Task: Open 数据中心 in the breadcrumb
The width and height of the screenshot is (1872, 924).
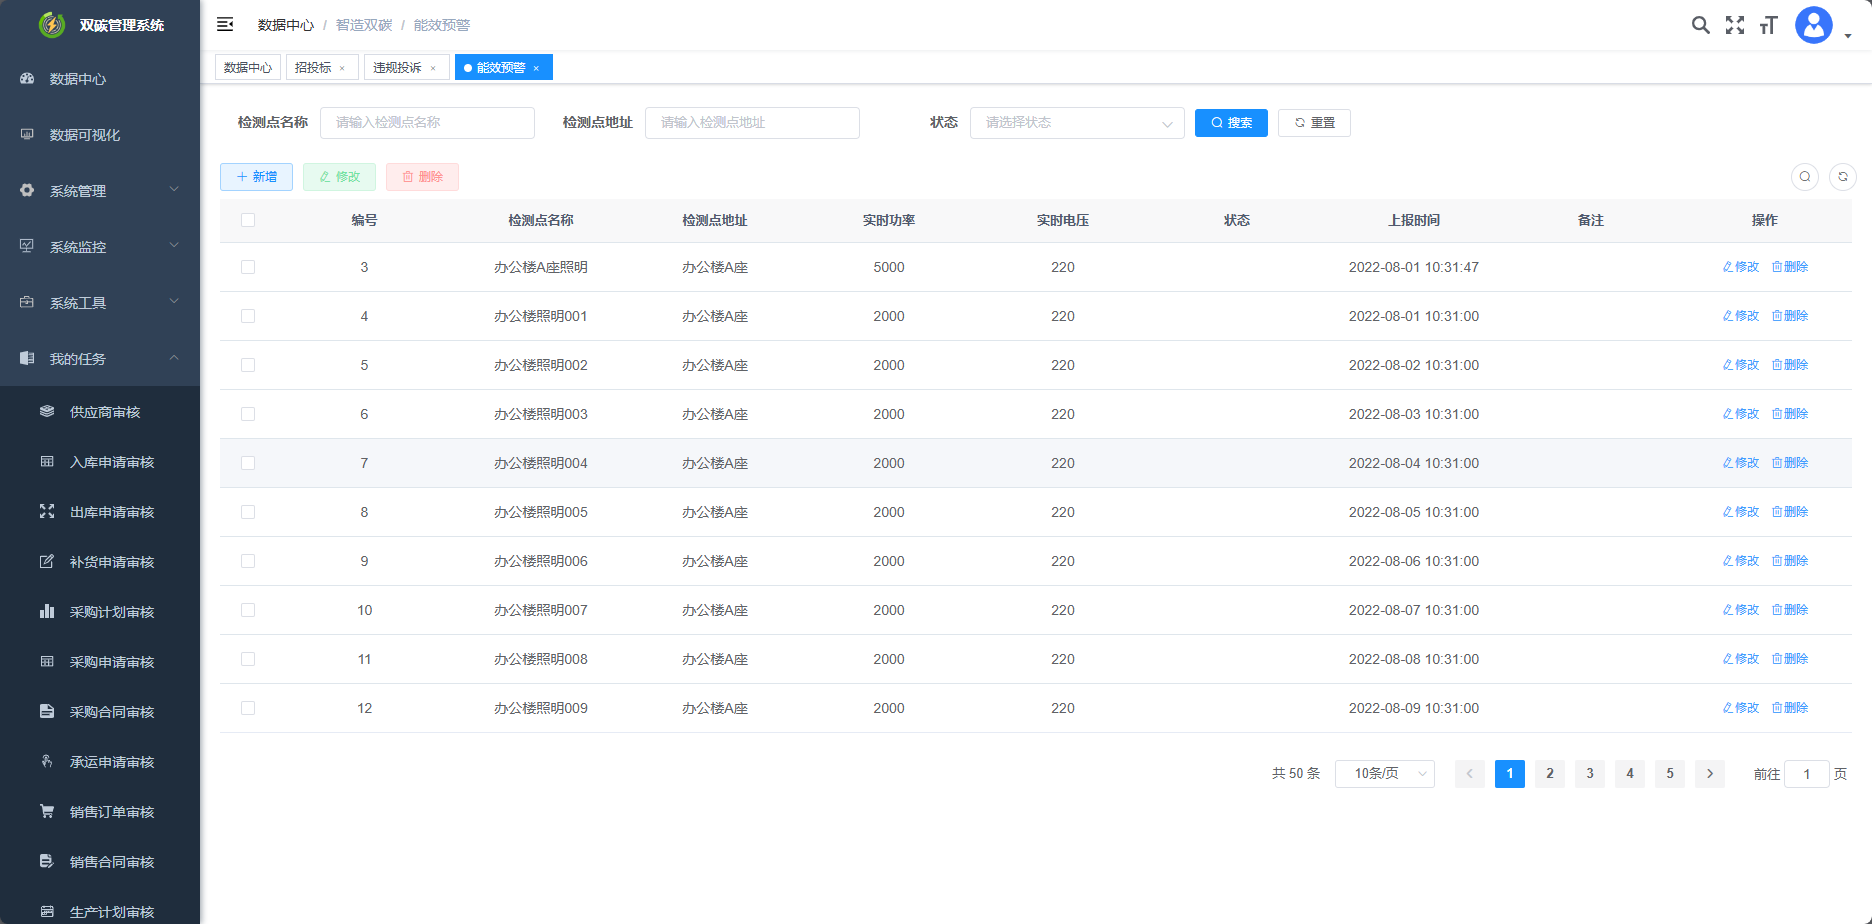Action: (x=286, y=25)
